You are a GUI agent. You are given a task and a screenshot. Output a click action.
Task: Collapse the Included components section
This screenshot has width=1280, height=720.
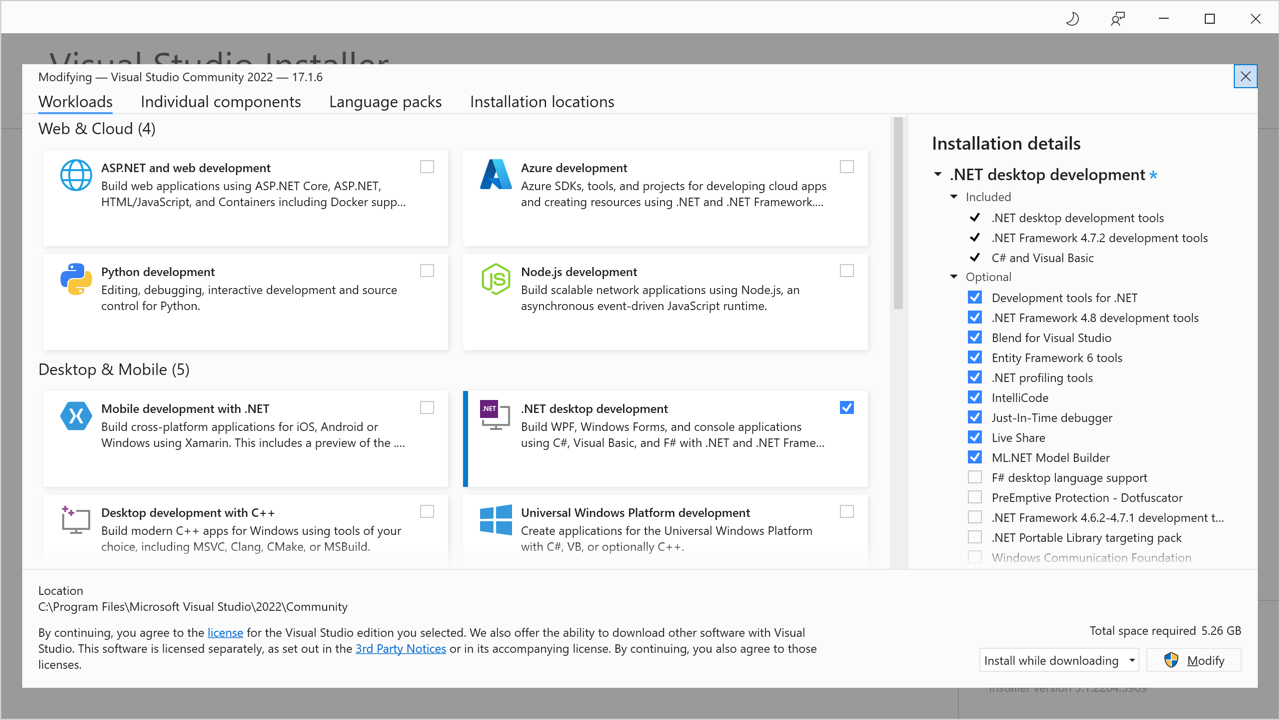(x=954, y=197)
